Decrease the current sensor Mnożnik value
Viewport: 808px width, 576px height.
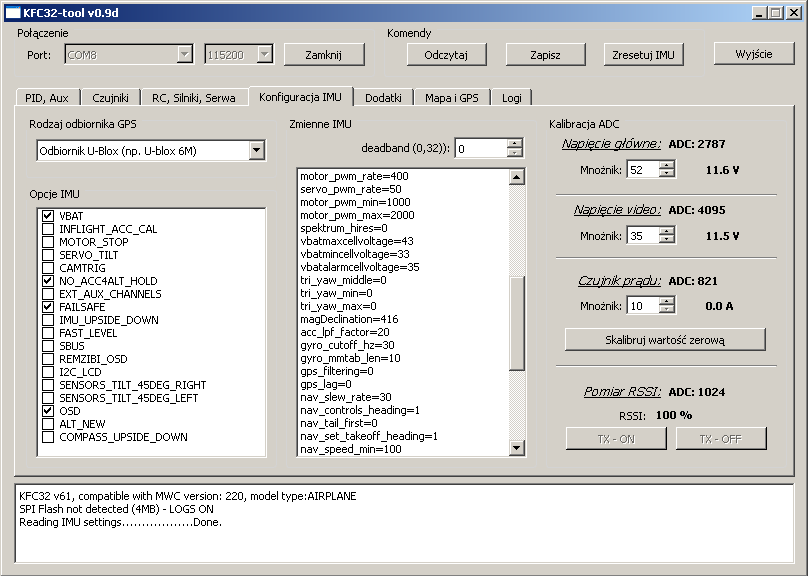pos(667,310)
